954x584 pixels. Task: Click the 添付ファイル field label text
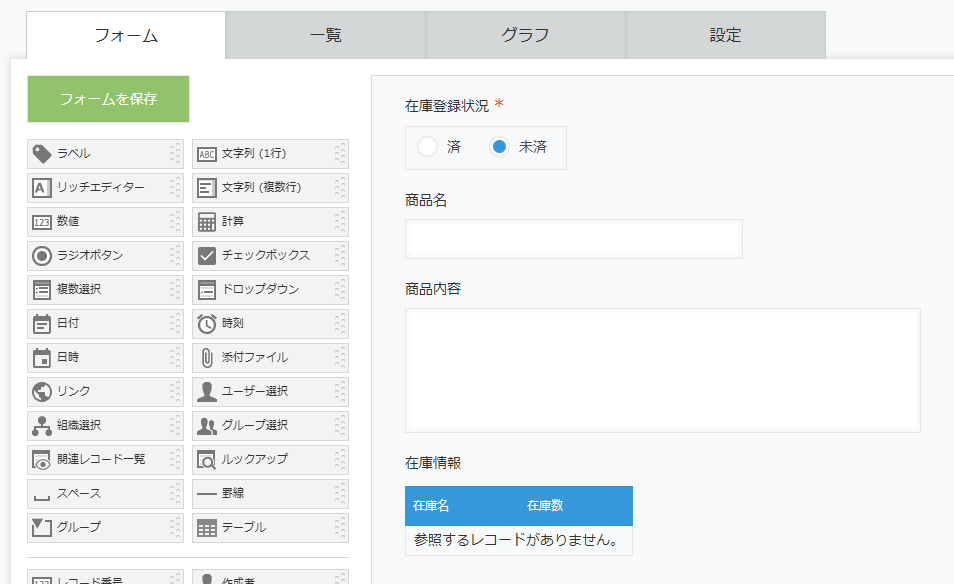click(x=255, y=357)
